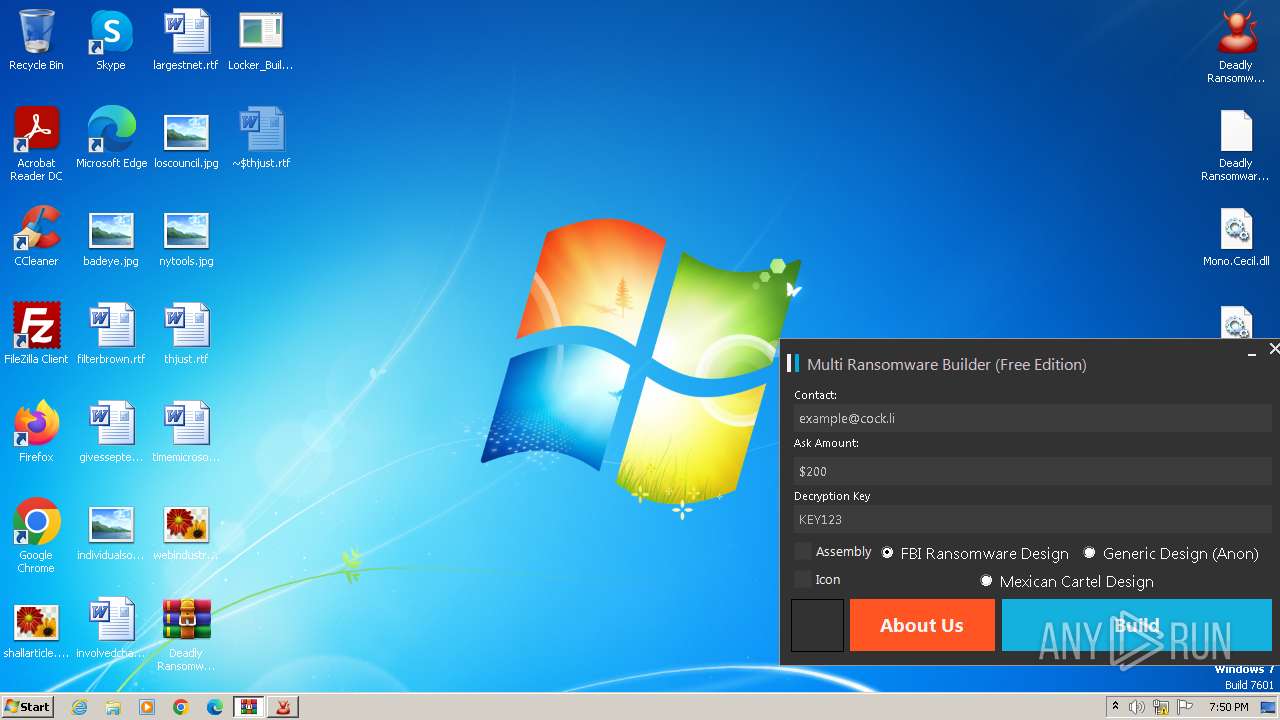
Task: Minimize the Multi Ransomware Builder window
Action: point(1252,353)
